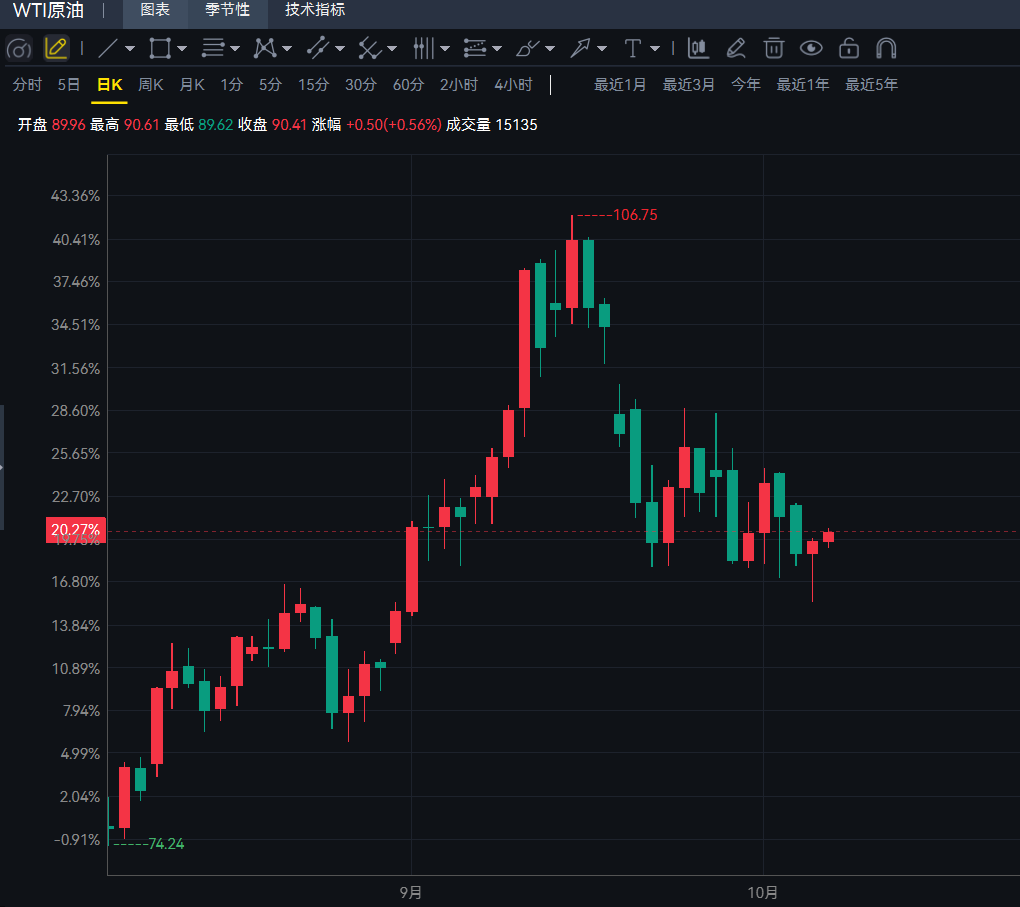Image resolution: width=1020 pixels, height=907 pixels.
Task: Click the edit drawings pen icon
Action: click(x=736, y=48)
